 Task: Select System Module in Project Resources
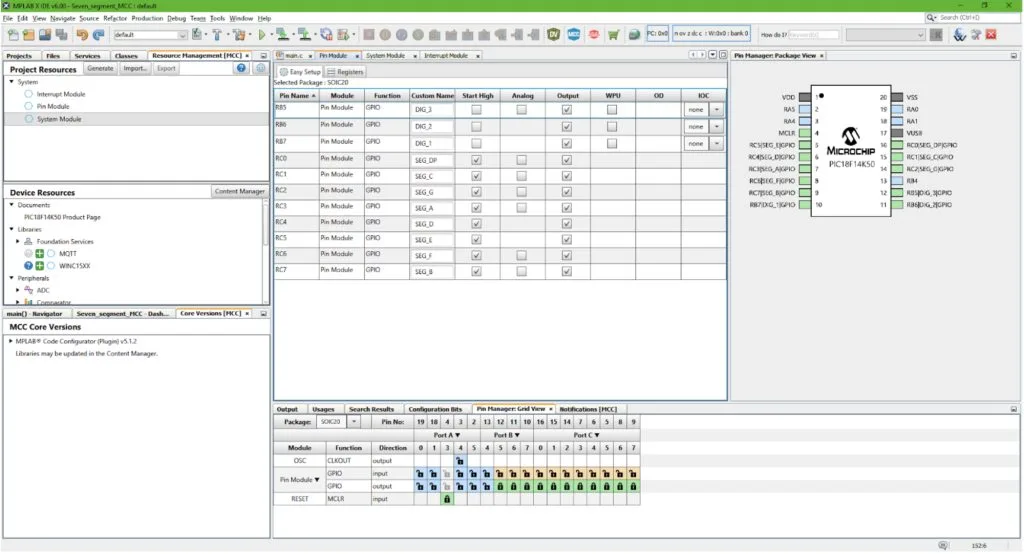pyautogui.click(x=60, y=119)
